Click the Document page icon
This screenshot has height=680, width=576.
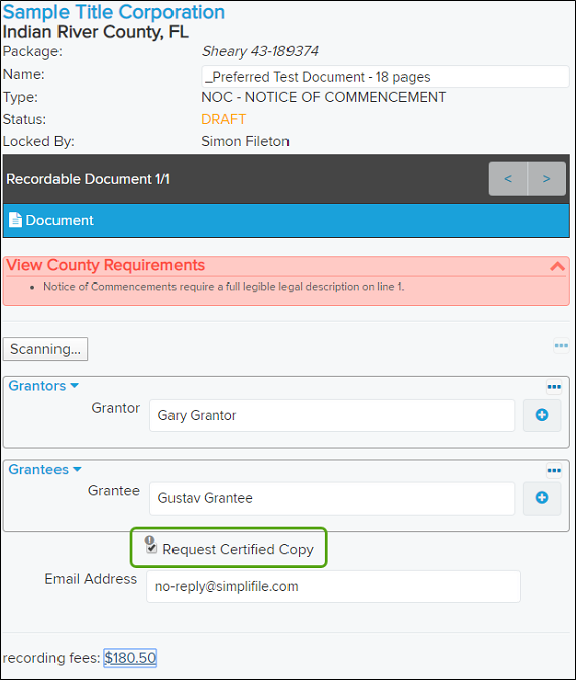click(x=15, y=220)
